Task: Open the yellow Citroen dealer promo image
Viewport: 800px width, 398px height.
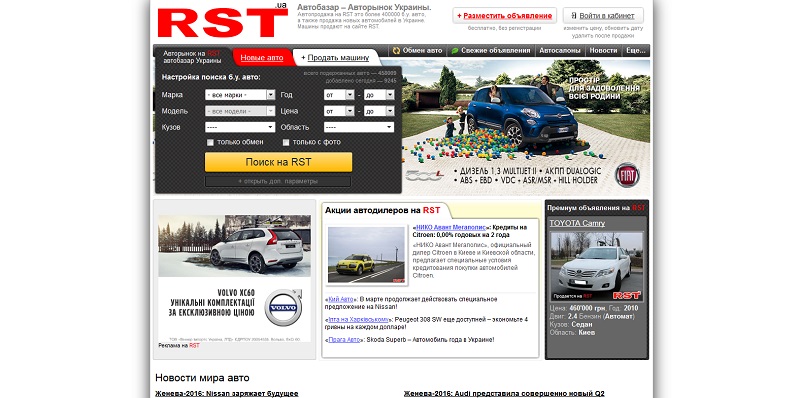Action: (366, 255)
